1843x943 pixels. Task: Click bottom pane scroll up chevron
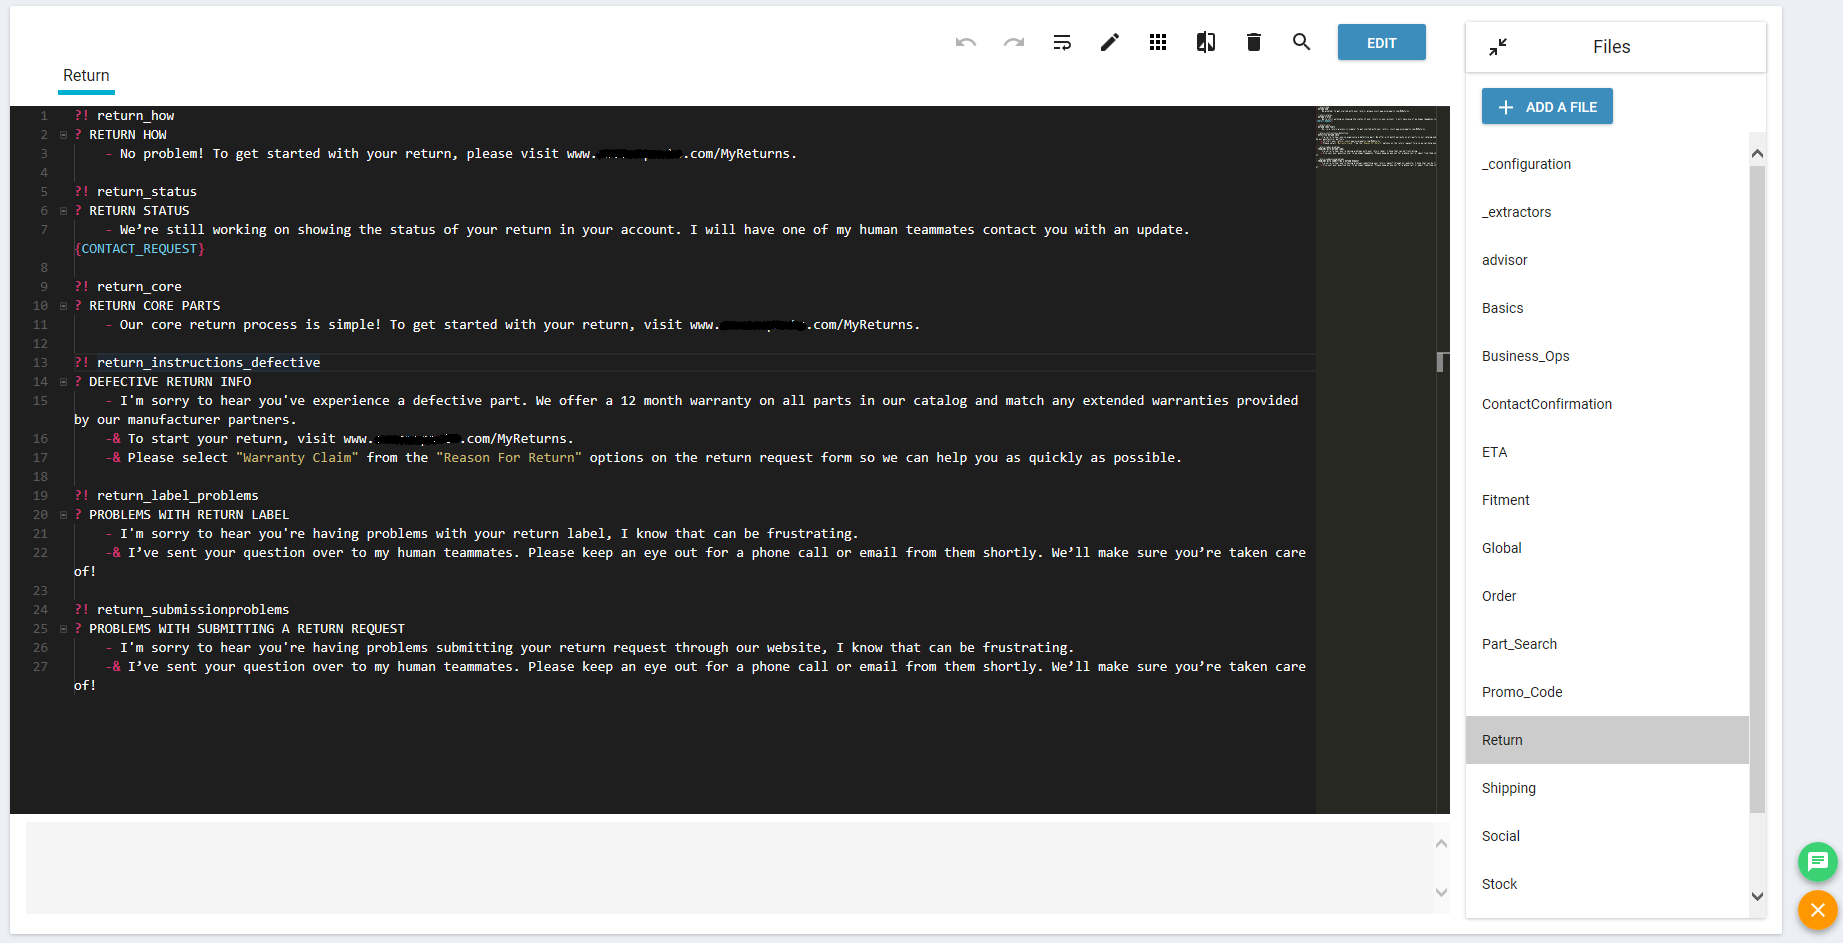1441,843
